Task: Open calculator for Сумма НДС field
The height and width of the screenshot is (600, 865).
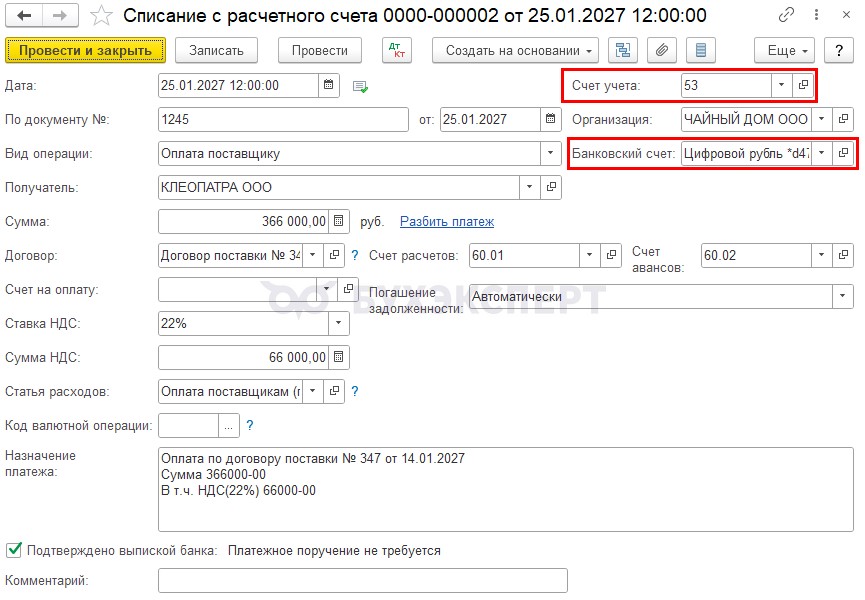Action: [339, 357]
